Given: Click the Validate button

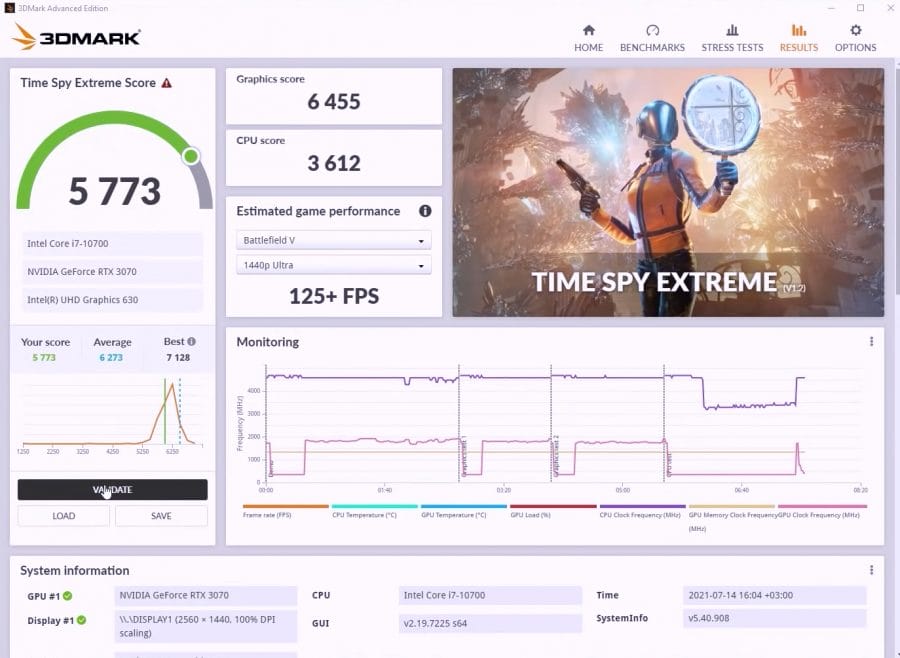Looking at the screenshot, I should click(x=112, y=490).
